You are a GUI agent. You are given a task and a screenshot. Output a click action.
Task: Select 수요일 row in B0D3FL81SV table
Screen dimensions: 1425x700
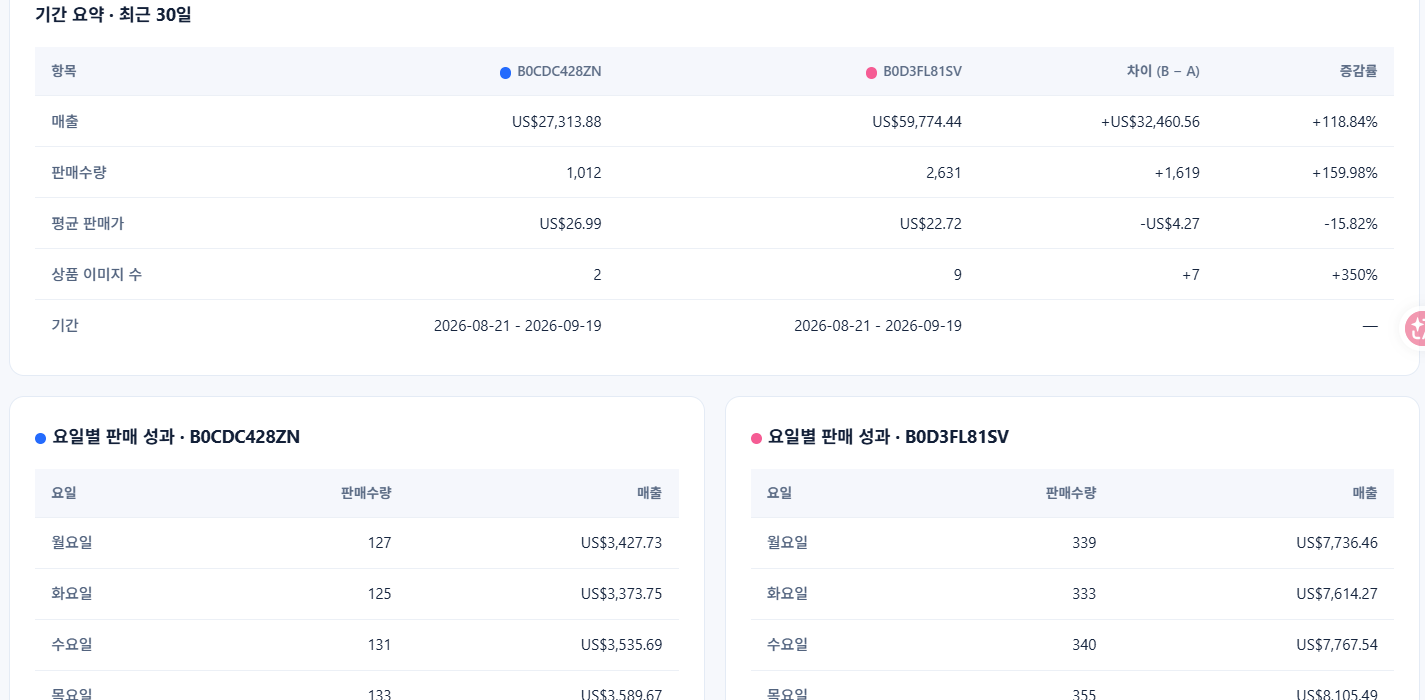click(x=1072, y=645)
